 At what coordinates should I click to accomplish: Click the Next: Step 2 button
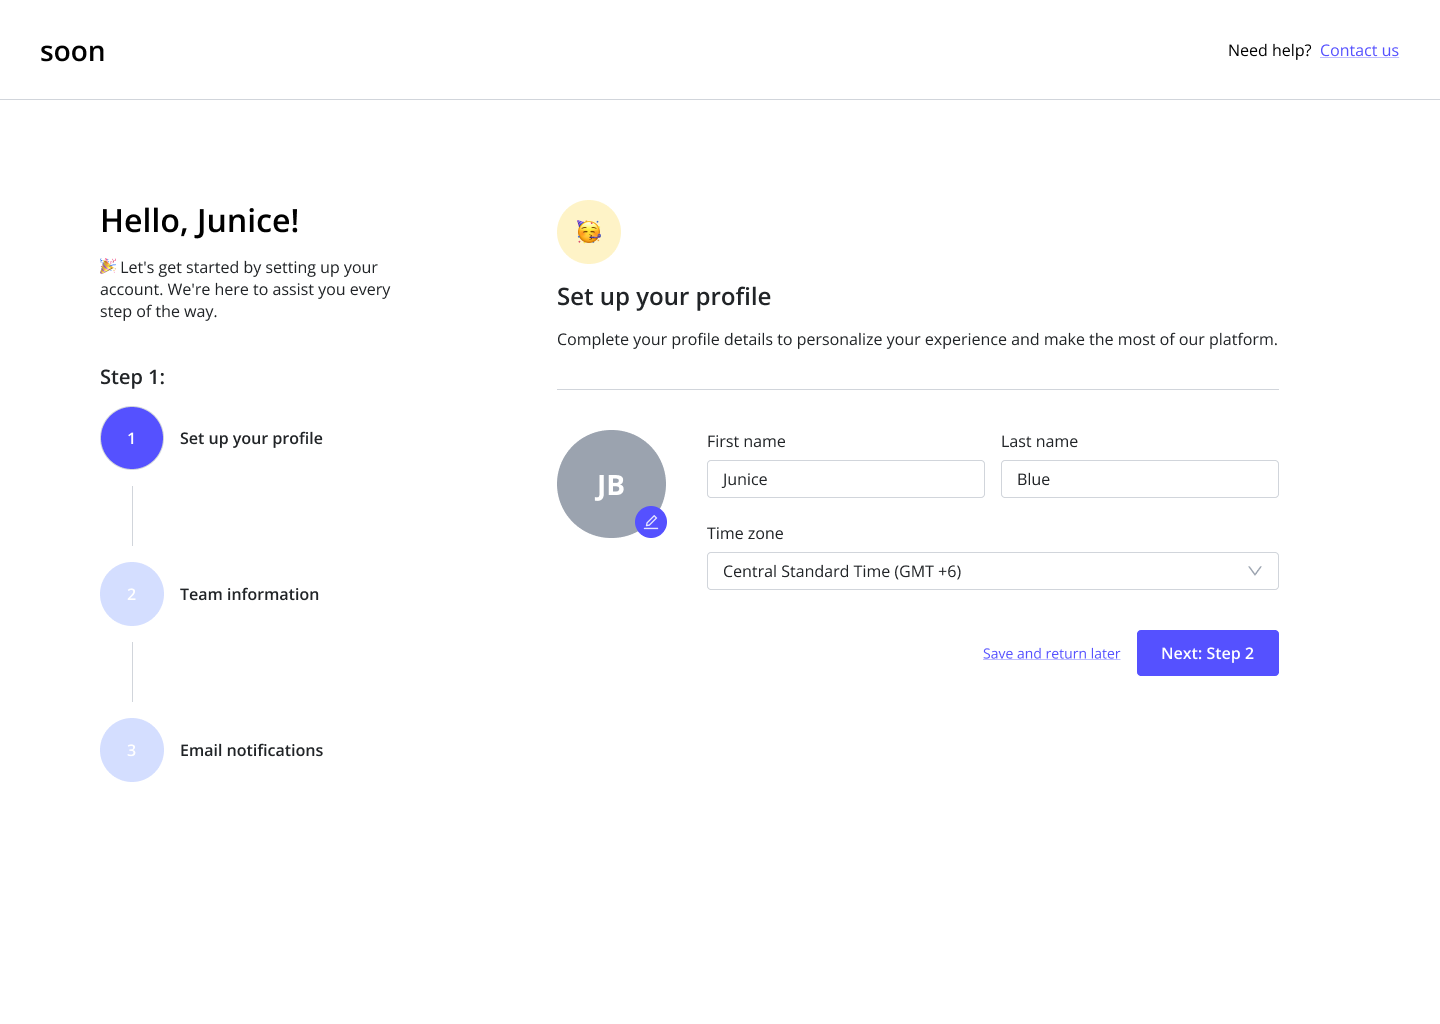(x=1208, y=653)
